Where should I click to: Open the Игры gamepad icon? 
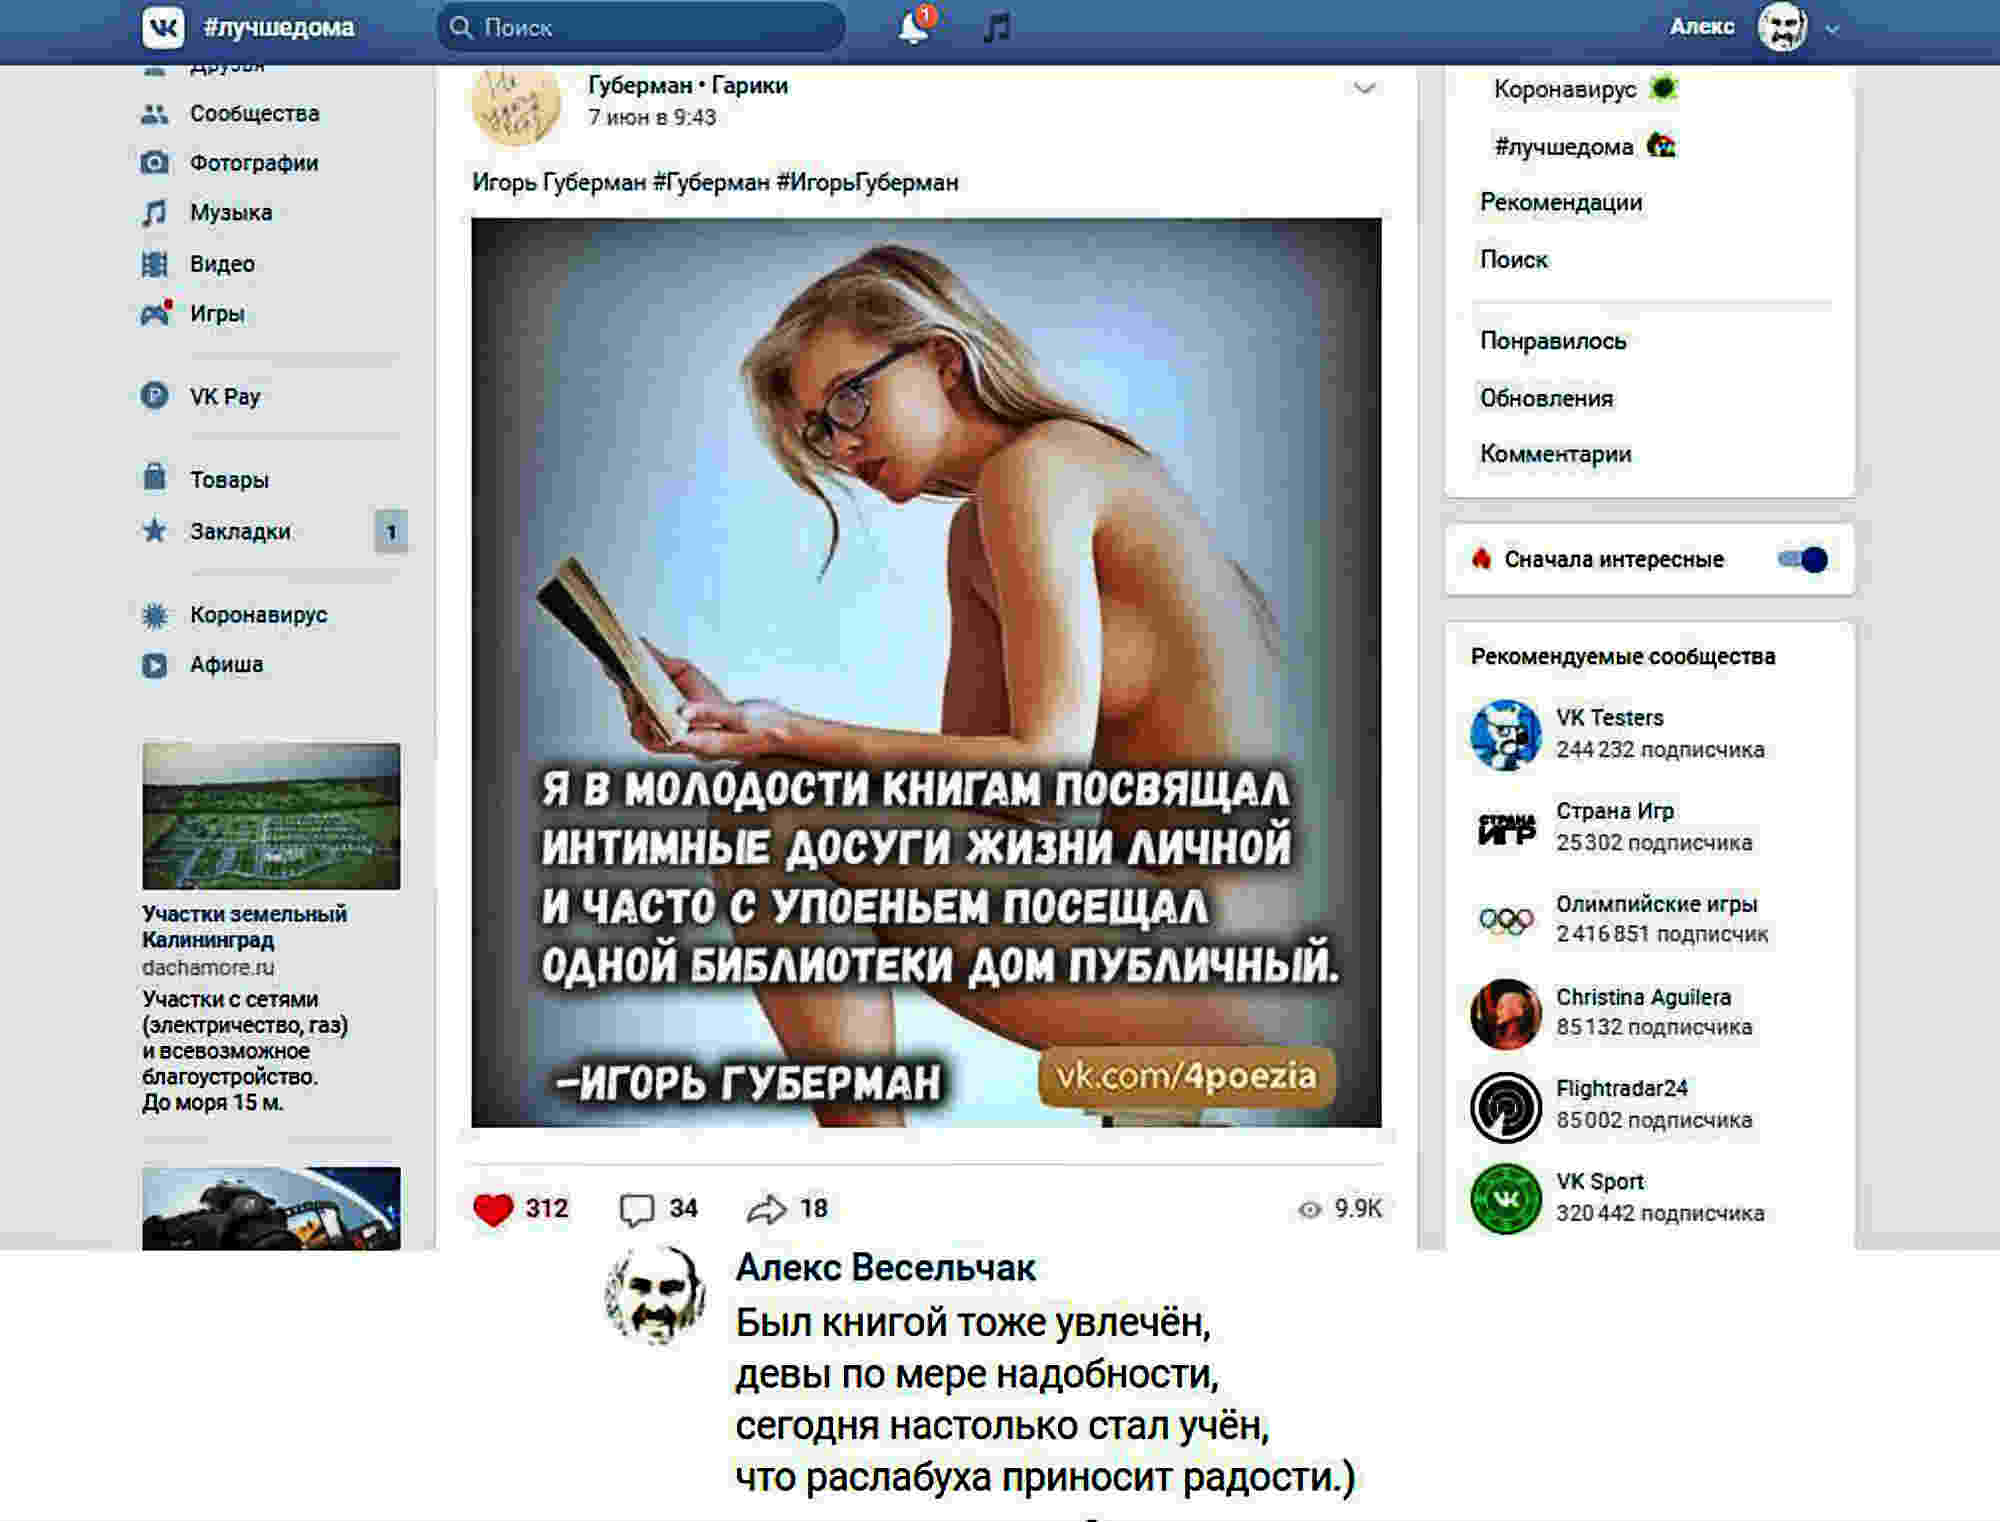pyautogui.click(x=156, y=313)
